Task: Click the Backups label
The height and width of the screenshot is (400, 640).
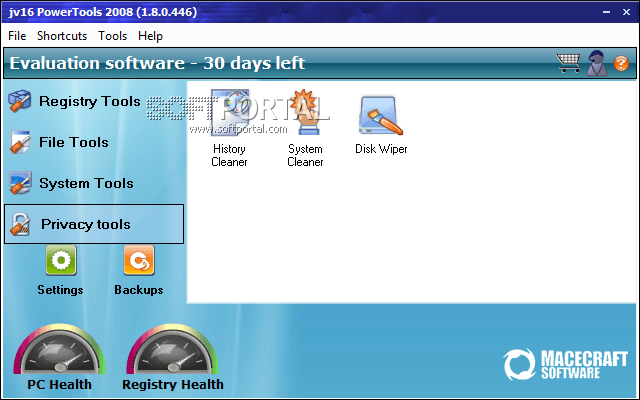Action: coord(139,290)
